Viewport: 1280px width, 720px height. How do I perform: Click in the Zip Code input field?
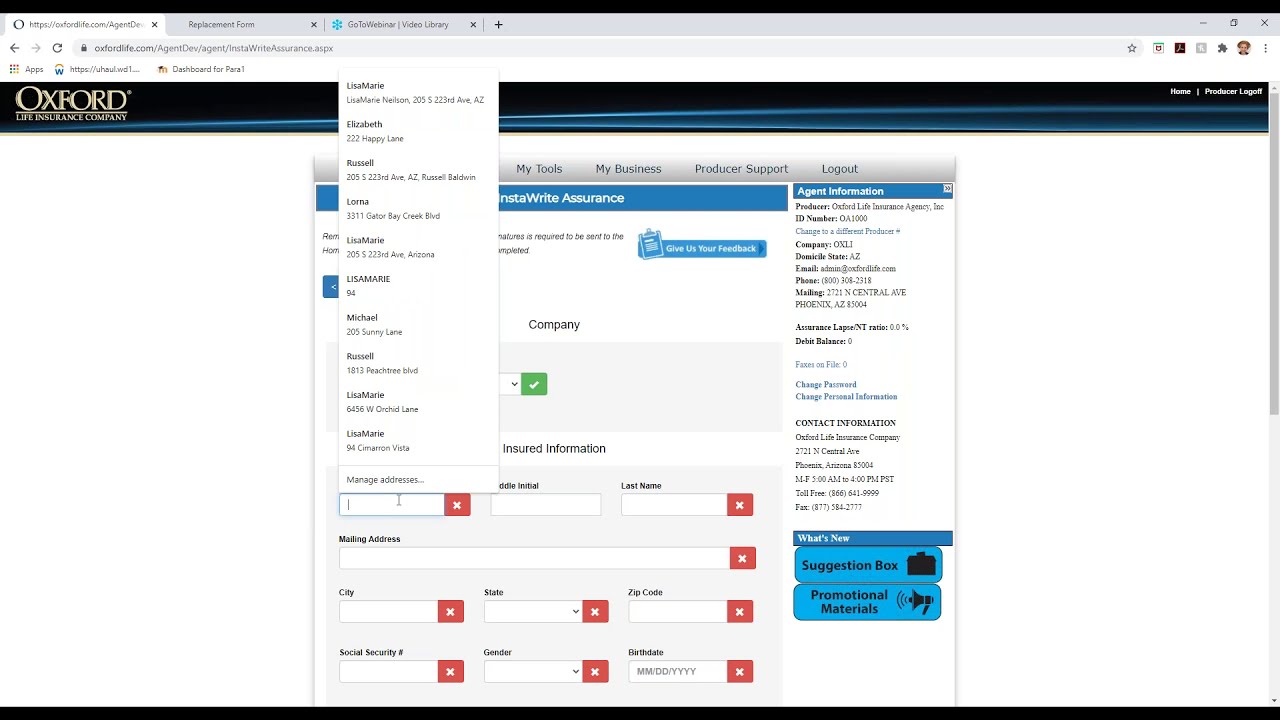click(677, 611)
